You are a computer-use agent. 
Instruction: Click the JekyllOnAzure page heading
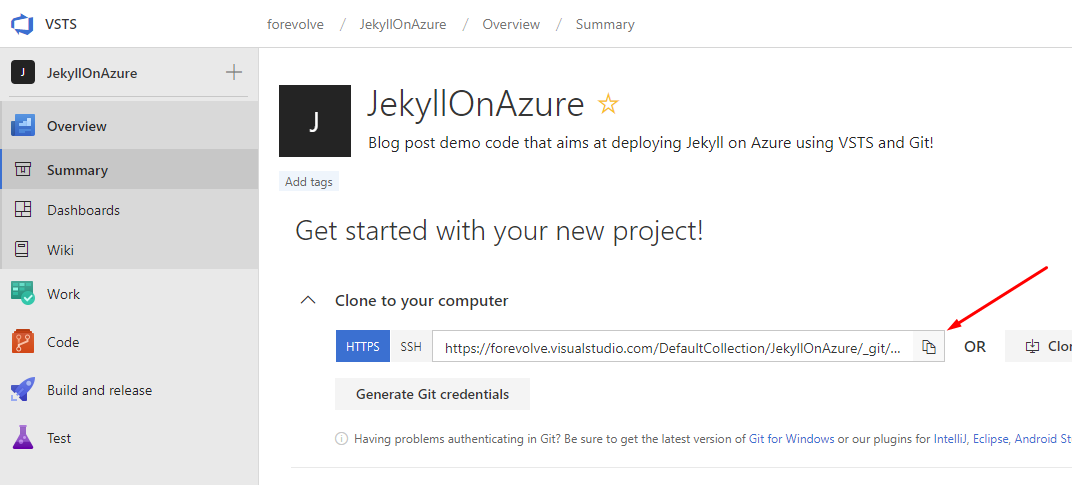click(476, 105)
